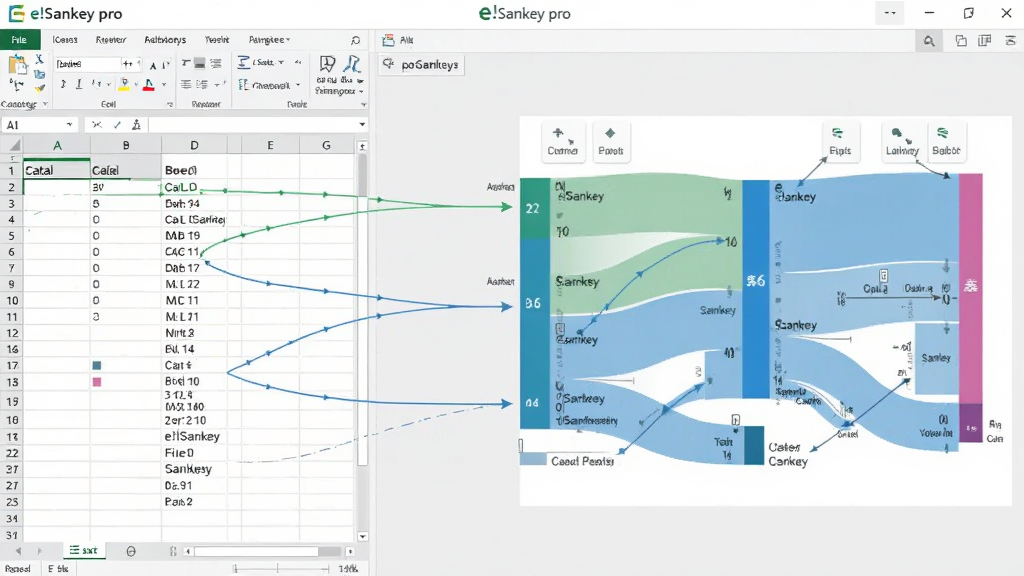Open the font color dropdown arrow
Screen dimensions: 1024x576
point(163,85)
